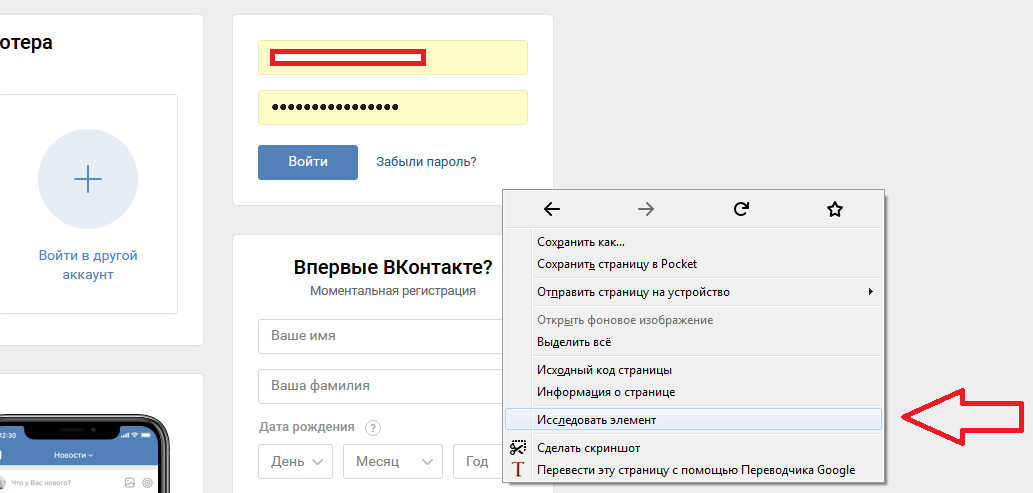1033x493 pixels.
Task: Click 'Войти в другой аккаунт' link
Action: (88, 265)
